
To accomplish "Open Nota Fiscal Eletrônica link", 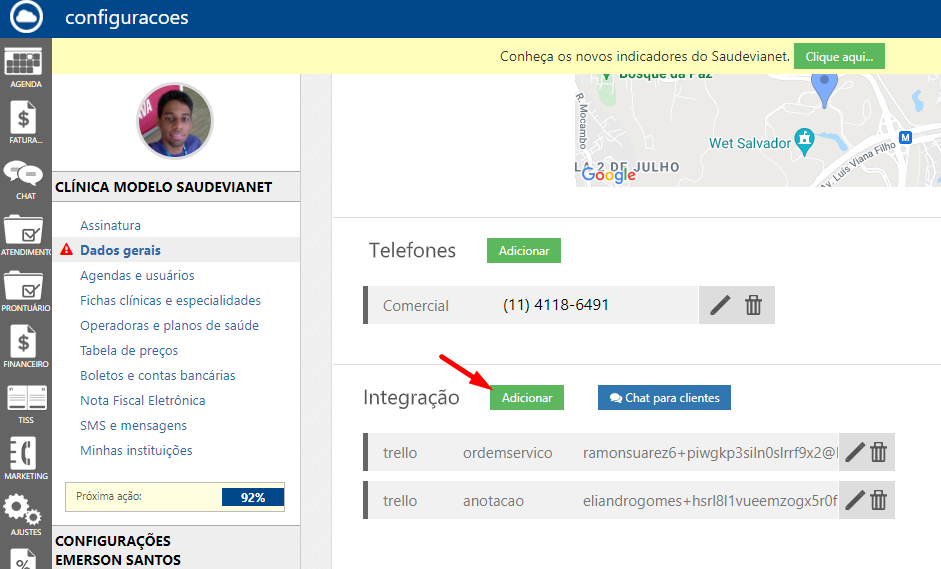I will coord(143,400).
